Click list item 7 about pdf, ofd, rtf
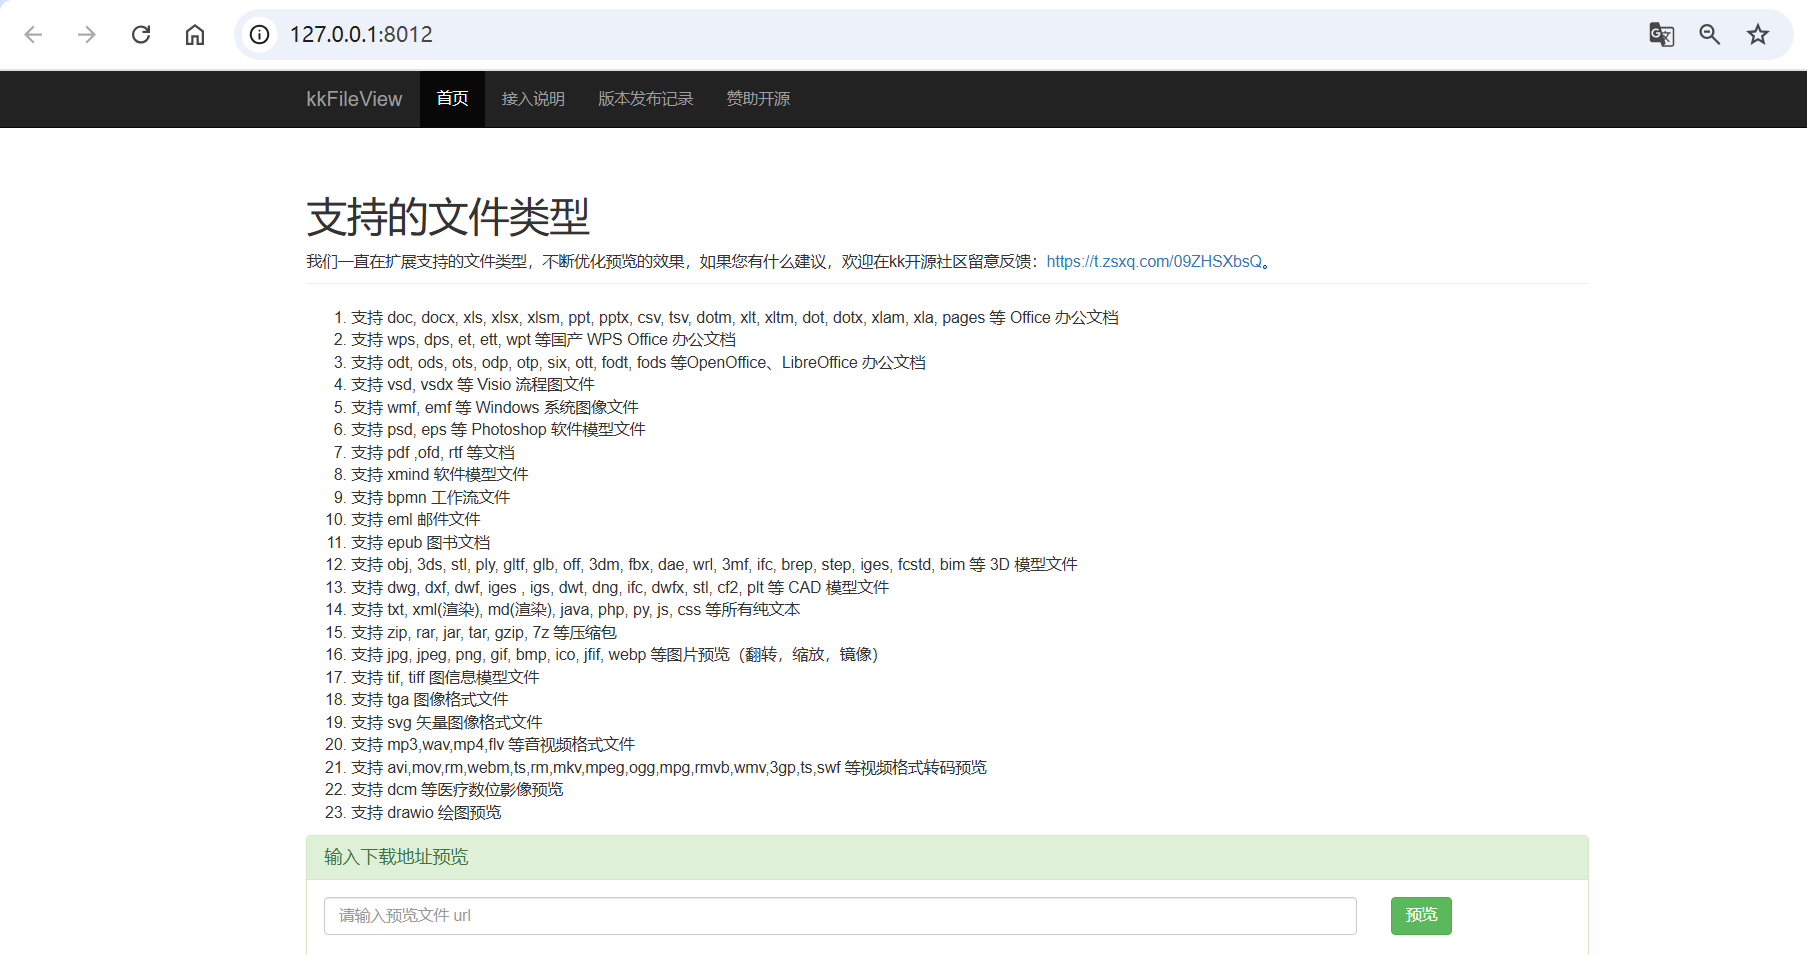This screenshot has width=1807, height=955. [433, 453]
